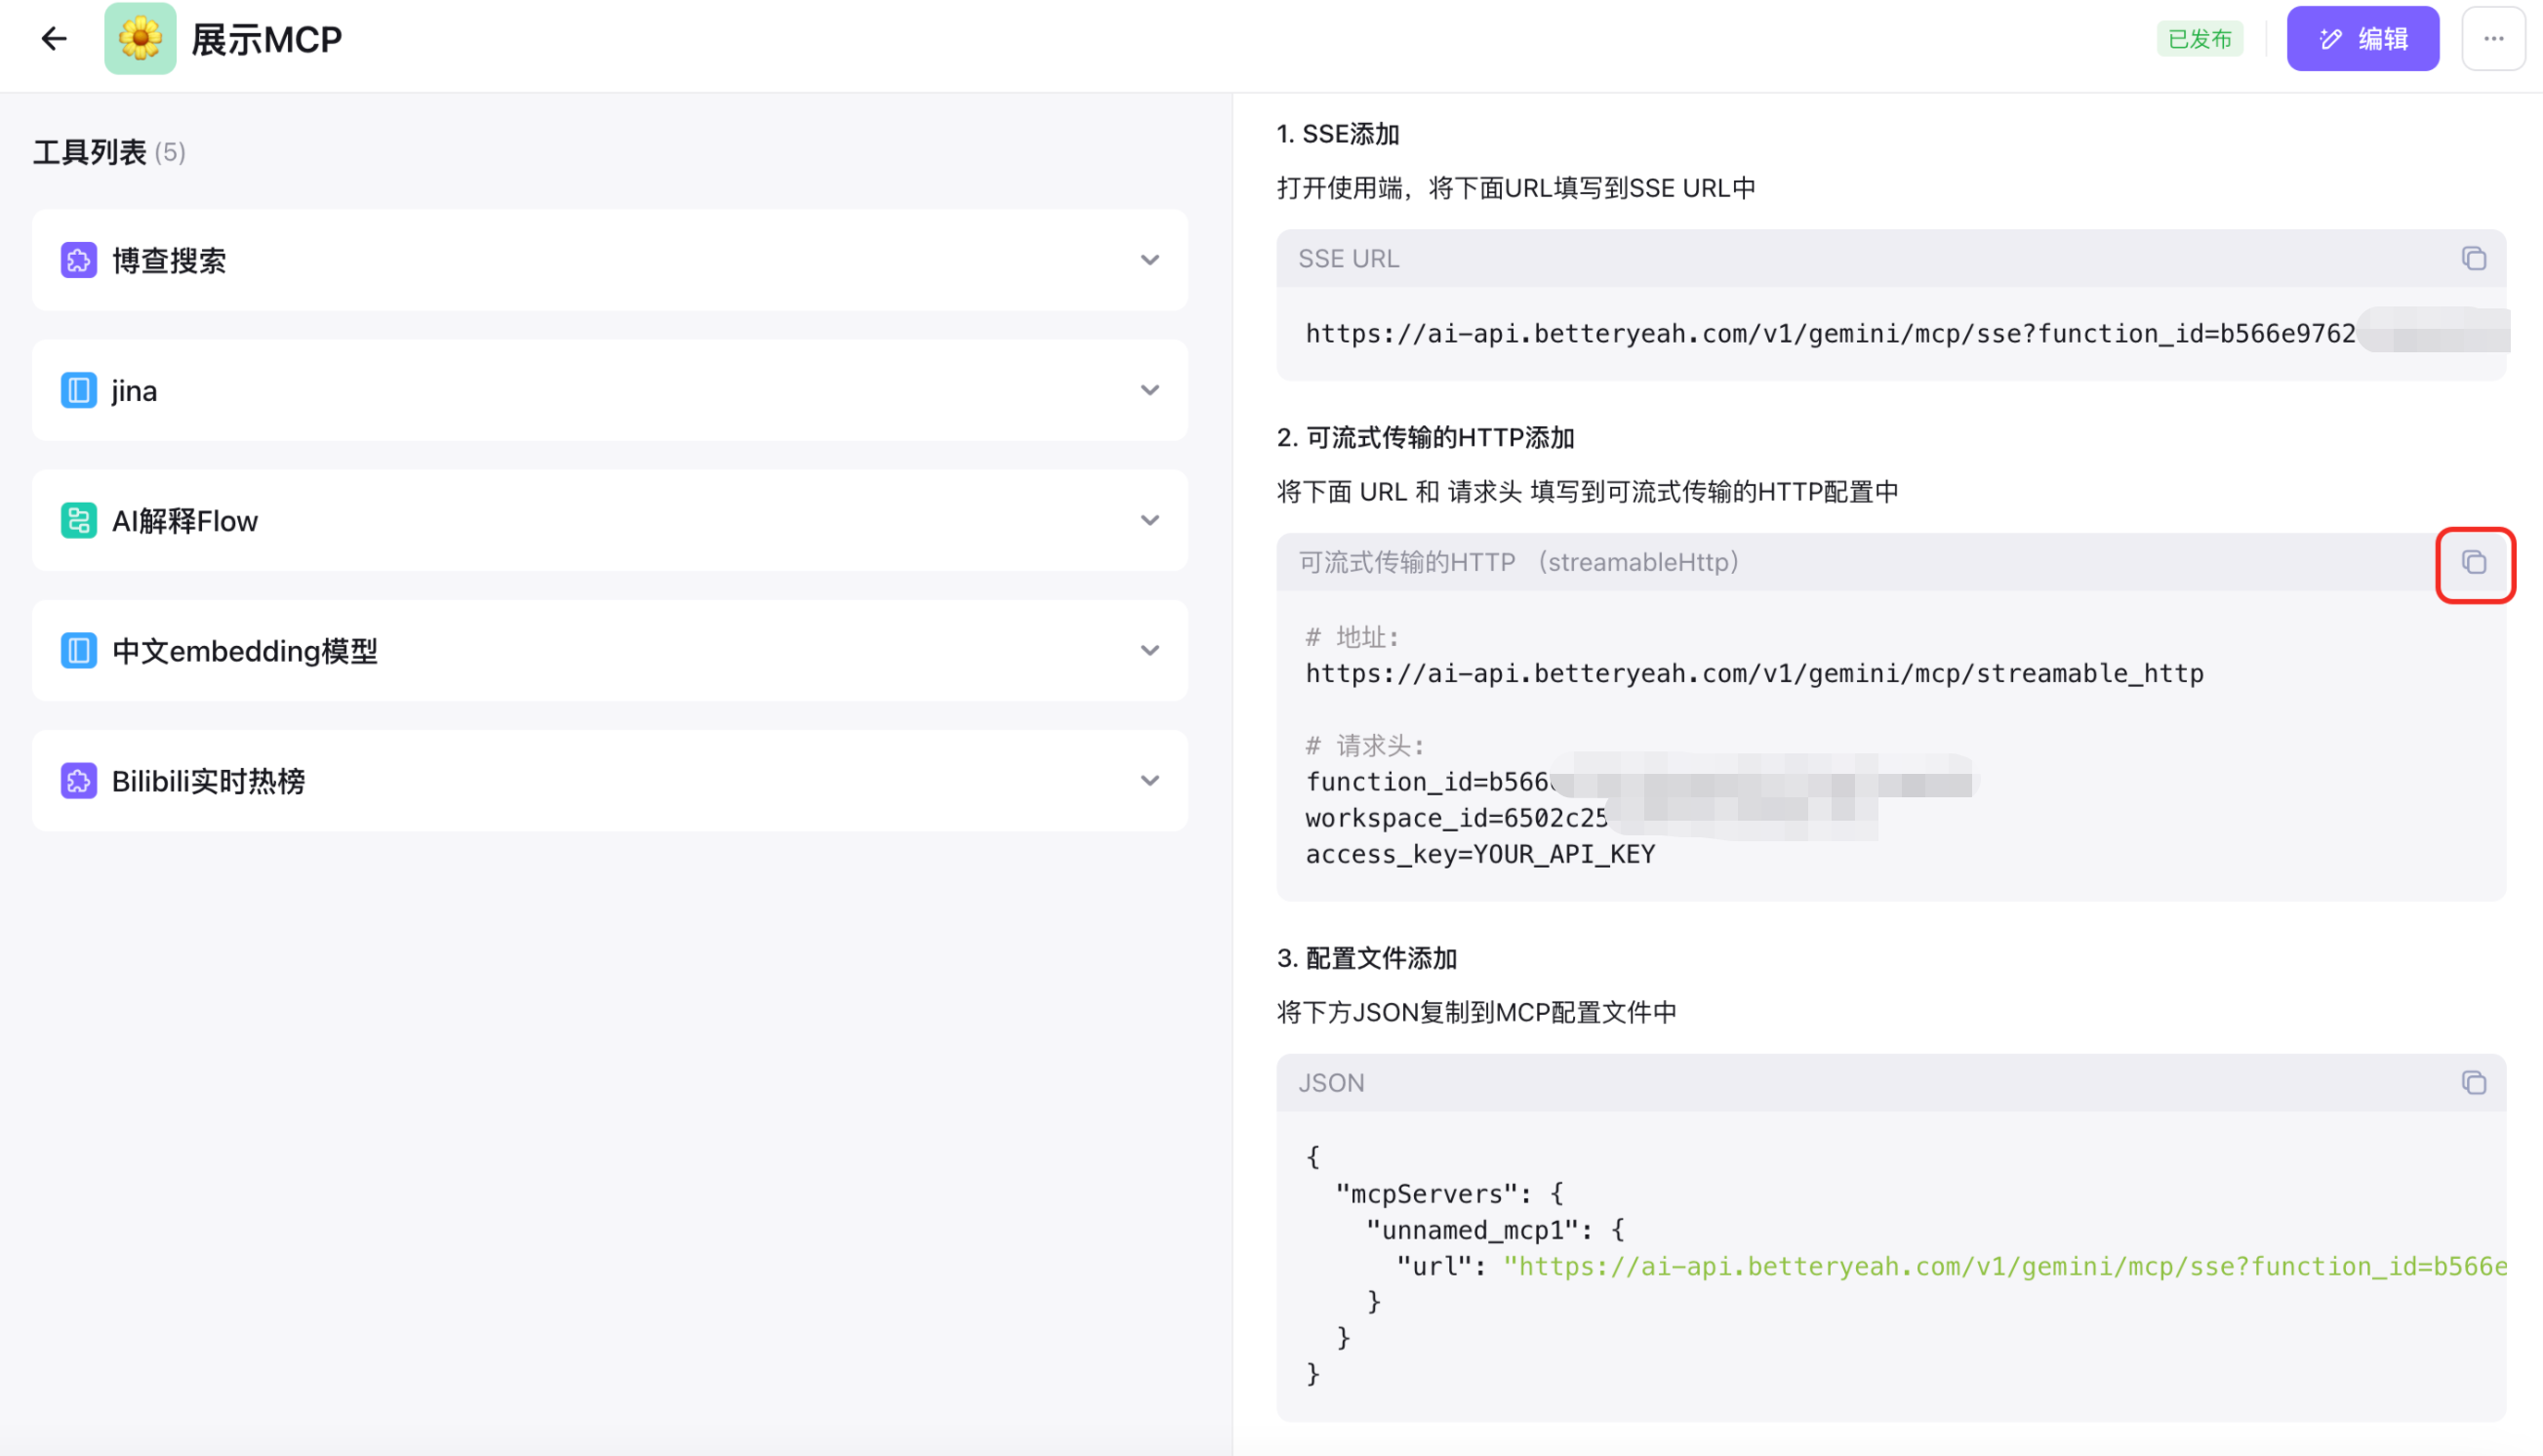The width and height of the screenshot is (2543, 1456).
Task: Click the back arrow icon
Action: pyautogui.click(x=54, y=39)
